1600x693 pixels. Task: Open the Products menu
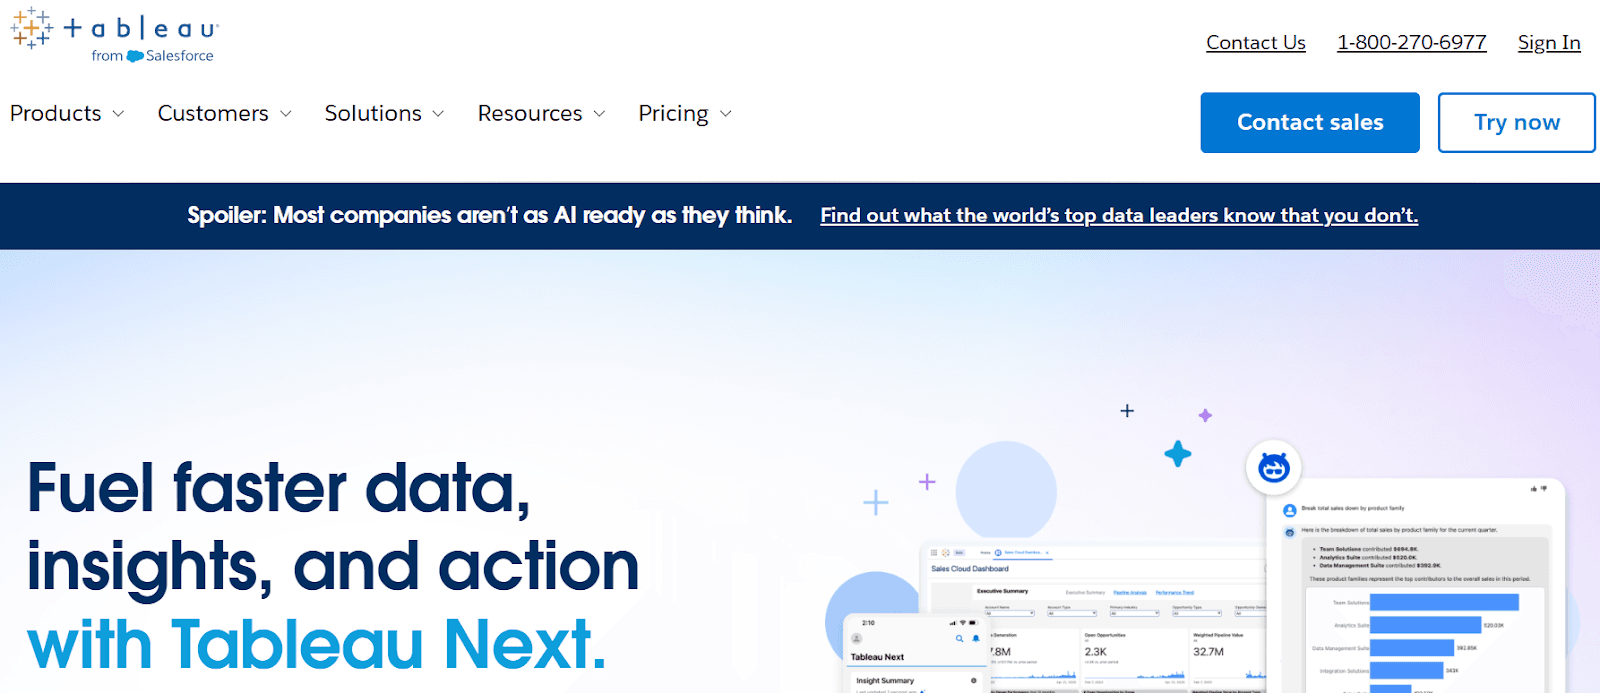56,113
